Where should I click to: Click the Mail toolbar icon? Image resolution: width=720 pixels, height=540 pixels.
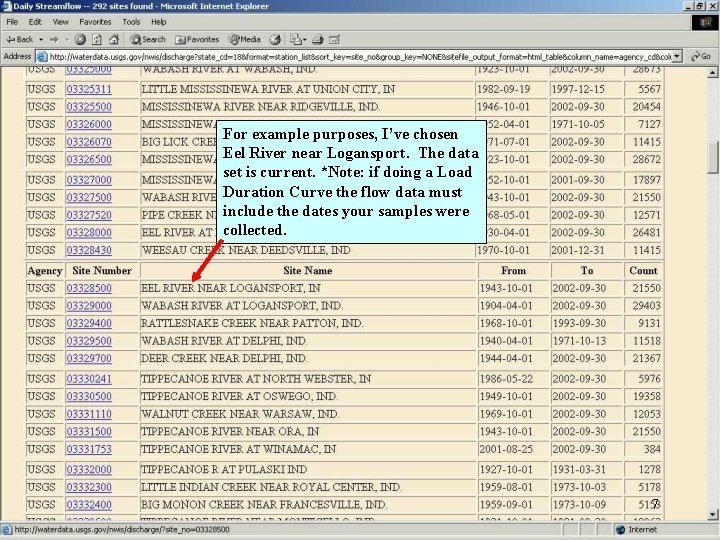pos(298,39)
